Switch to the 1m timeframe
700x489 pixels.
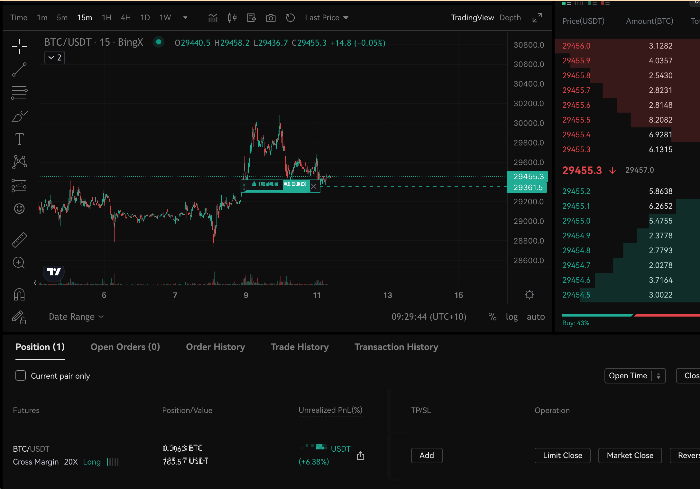tap(42, 18)
